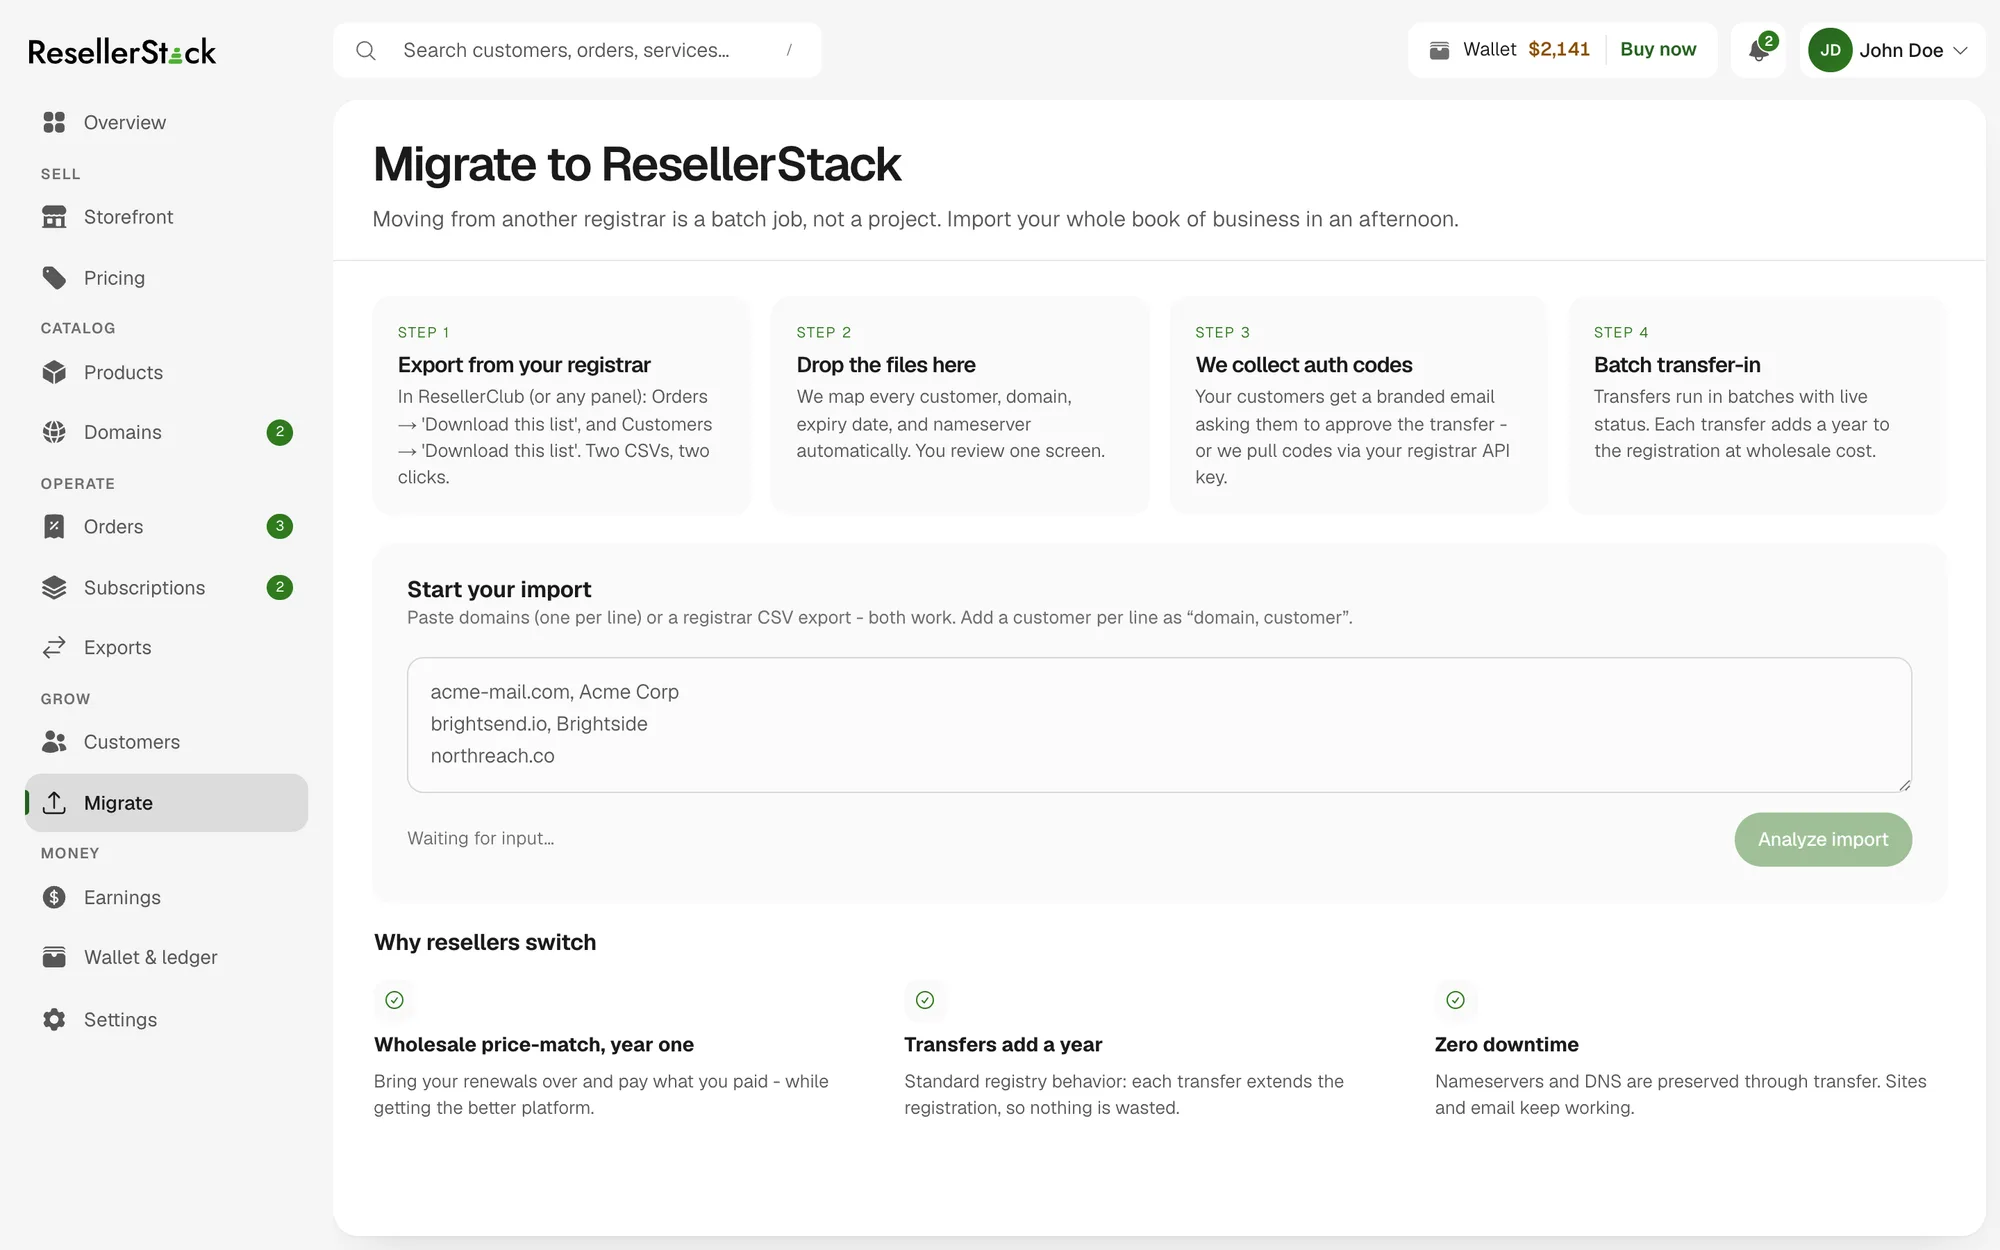The image size is (2000, 1250).
Task: Navigate to Customers
Action: (x=166, y=742)
